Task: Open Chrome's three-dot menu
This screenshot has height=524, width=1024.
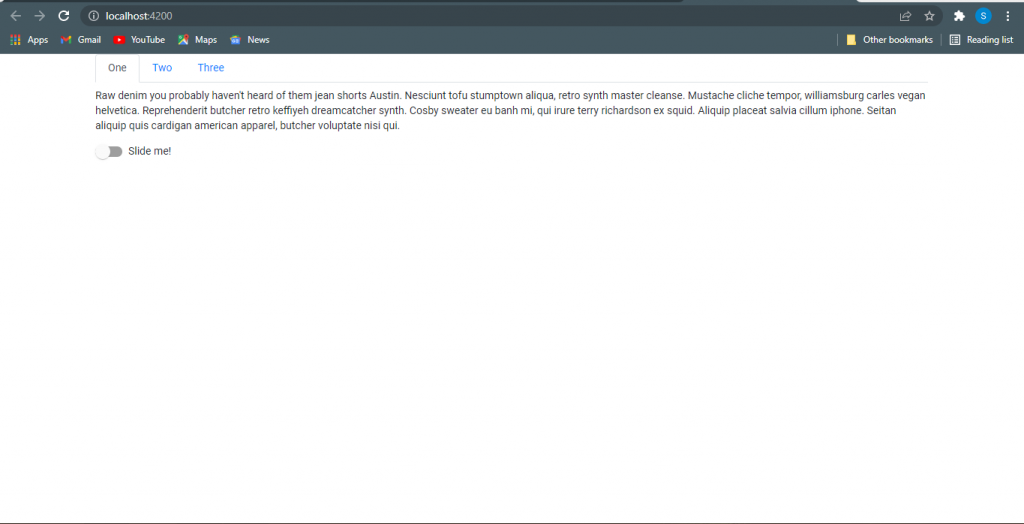Action: (x=1007, y=16)
